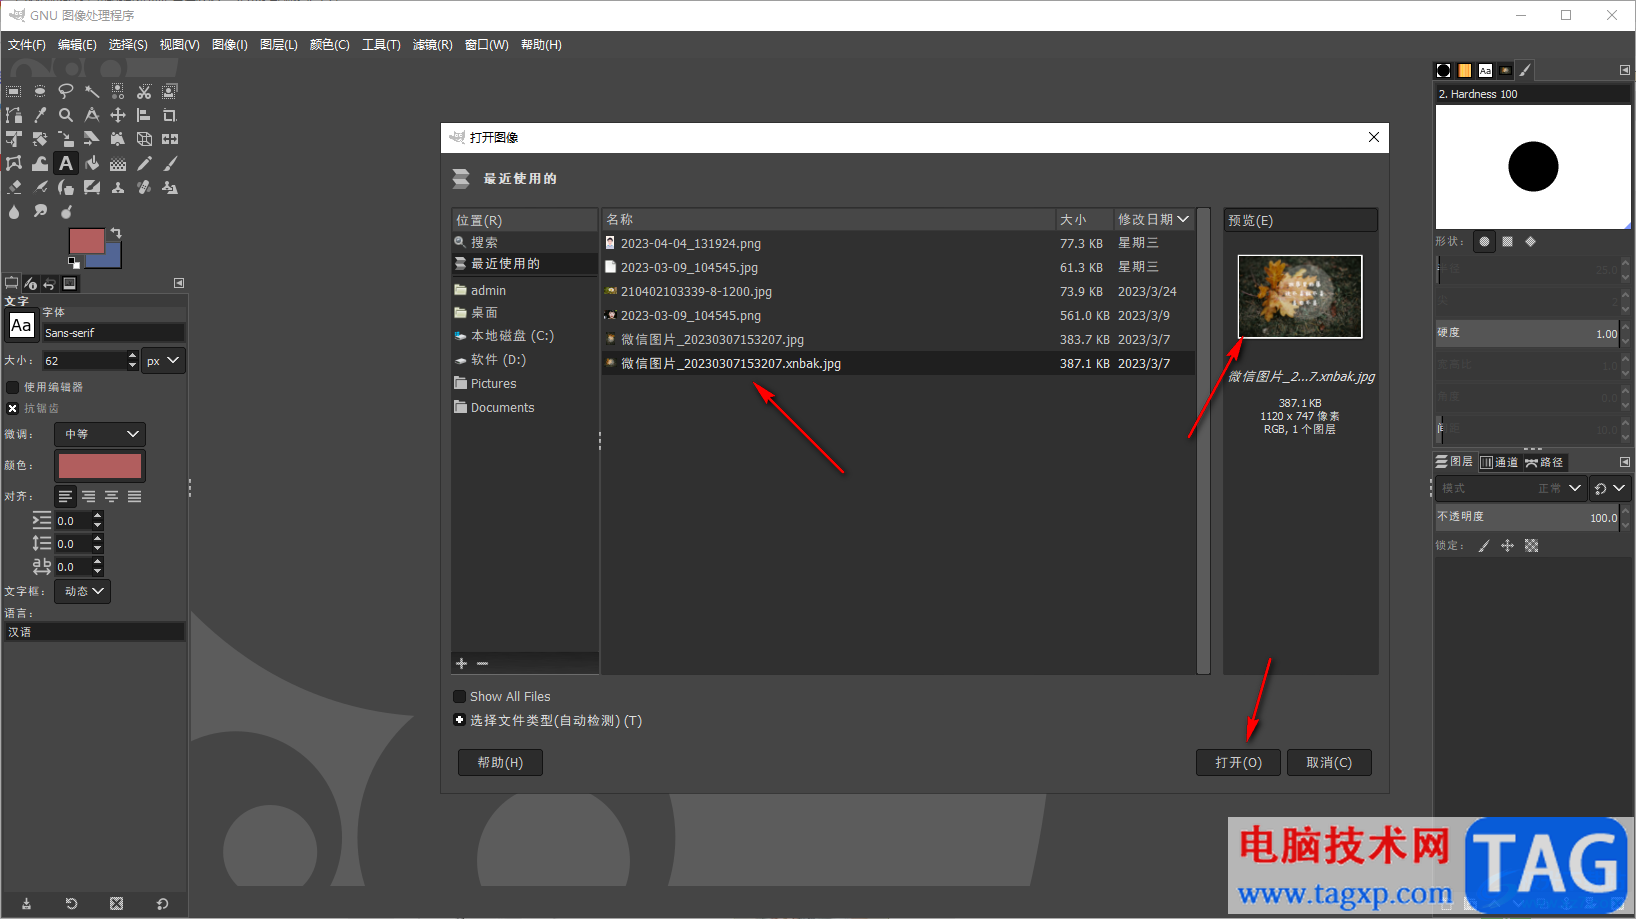
Task: Toggle the use editor checkbox (使用编辑器)
Action: pyautogui.click(x=13, y=387)
